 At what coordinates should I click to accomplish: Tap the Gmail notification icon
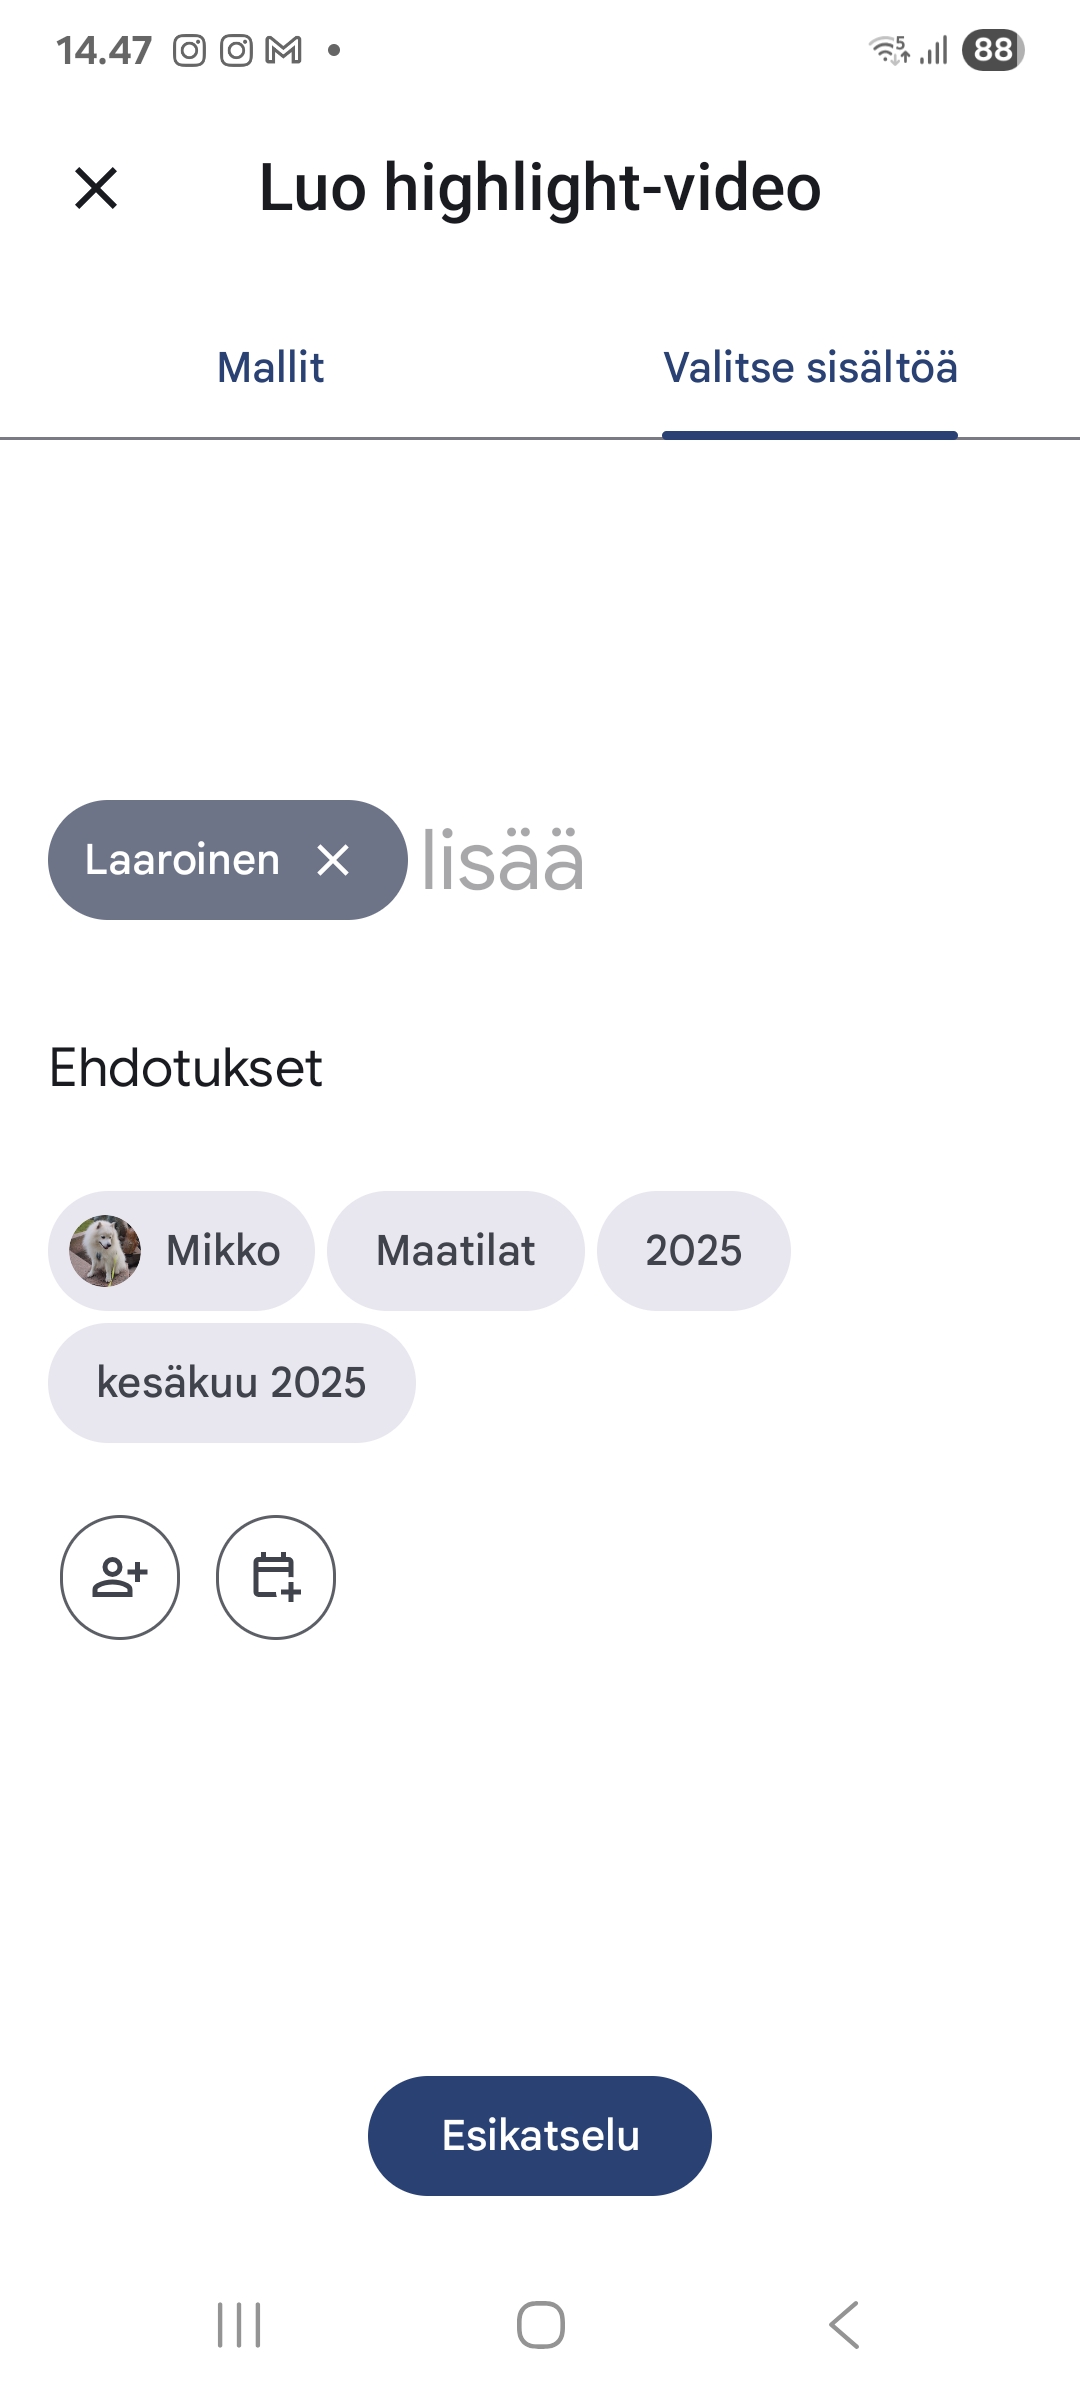pyautogui.click(x=284, y=50)
